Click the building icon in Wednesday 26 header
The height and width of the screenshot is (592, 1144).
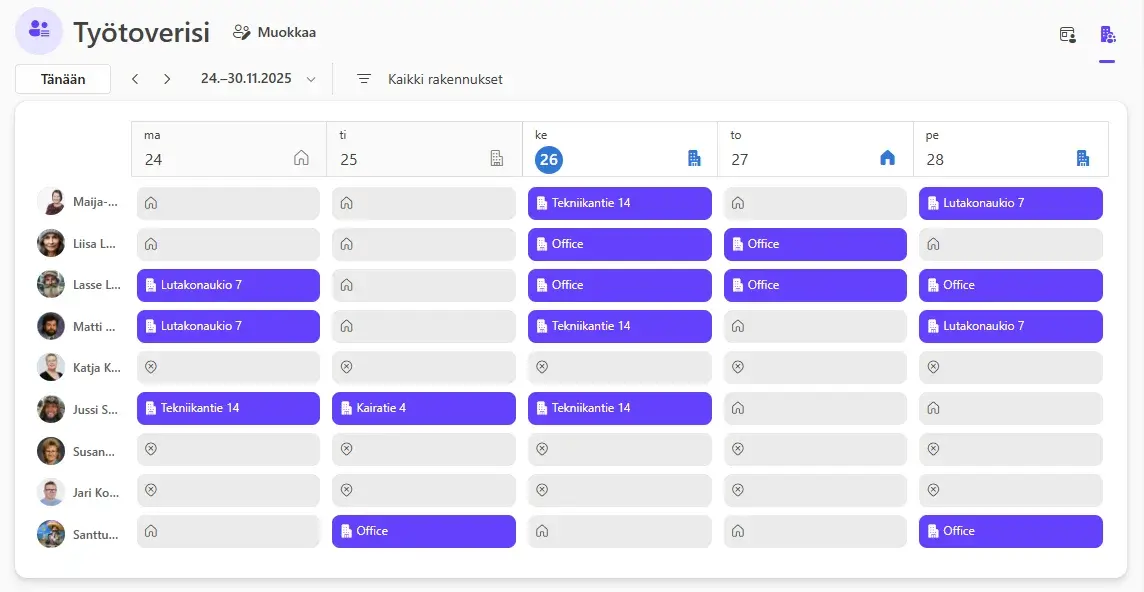click(694, 158)
